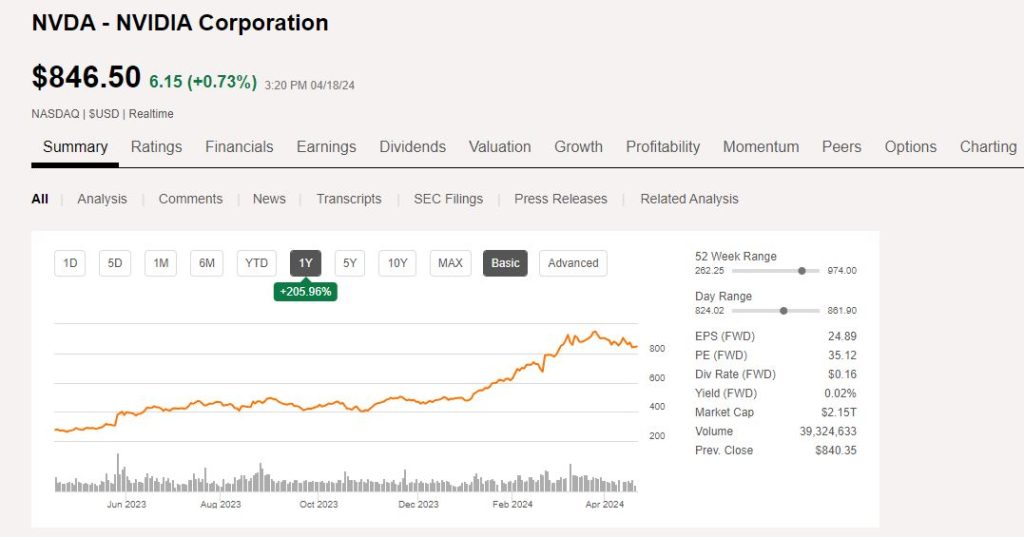View Press Releases filter
The width and height of the screenshot is (1024, 537).
560,199
